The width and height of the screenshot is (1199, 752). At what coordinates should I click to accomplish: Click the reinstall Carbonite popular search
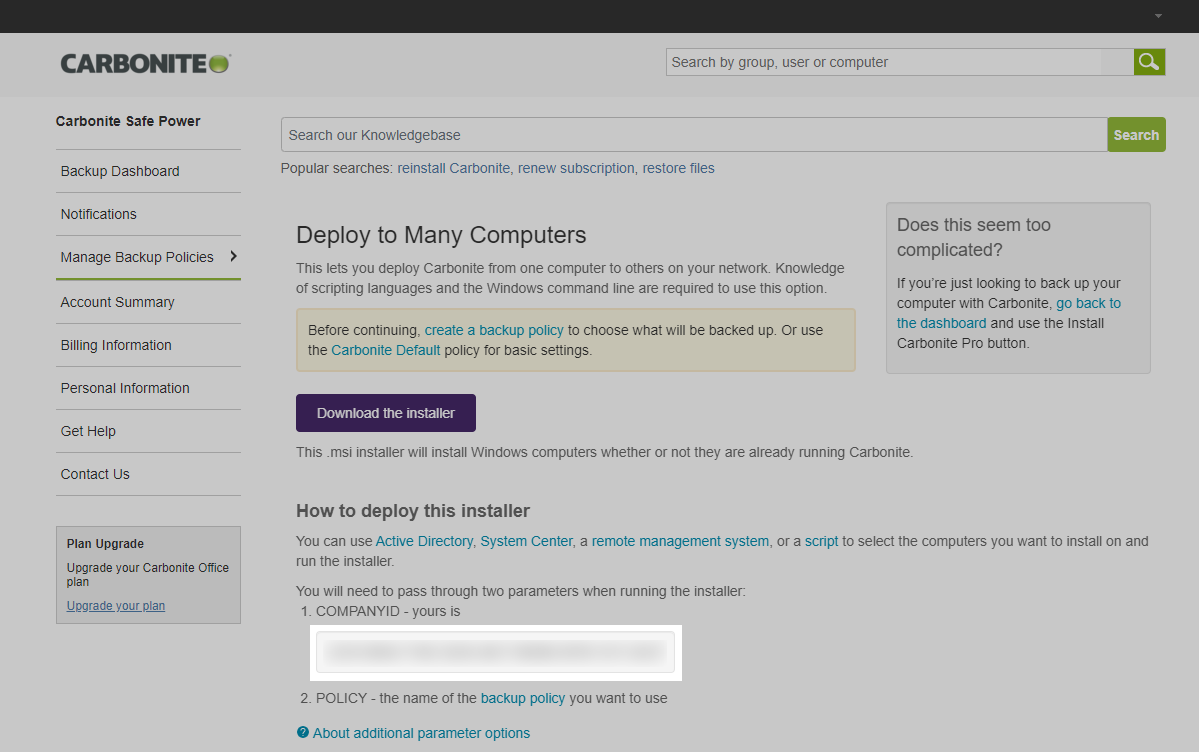click(x=454, y=168)
